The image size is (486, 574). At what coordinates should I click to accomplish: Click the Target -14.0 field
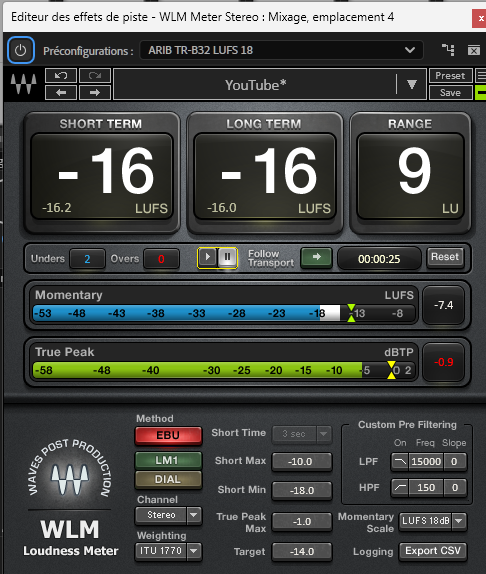pos(302,552)
